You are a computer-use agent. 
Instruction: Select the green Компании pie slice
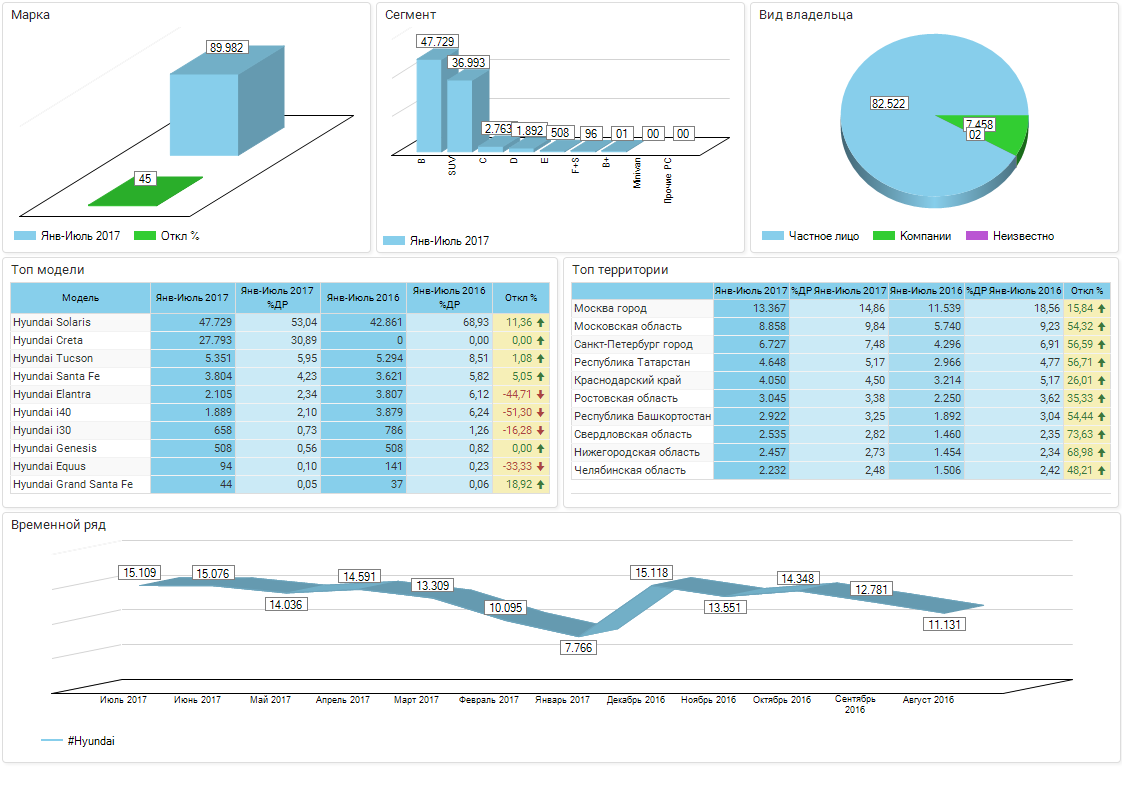click(x=1012, y=137)
